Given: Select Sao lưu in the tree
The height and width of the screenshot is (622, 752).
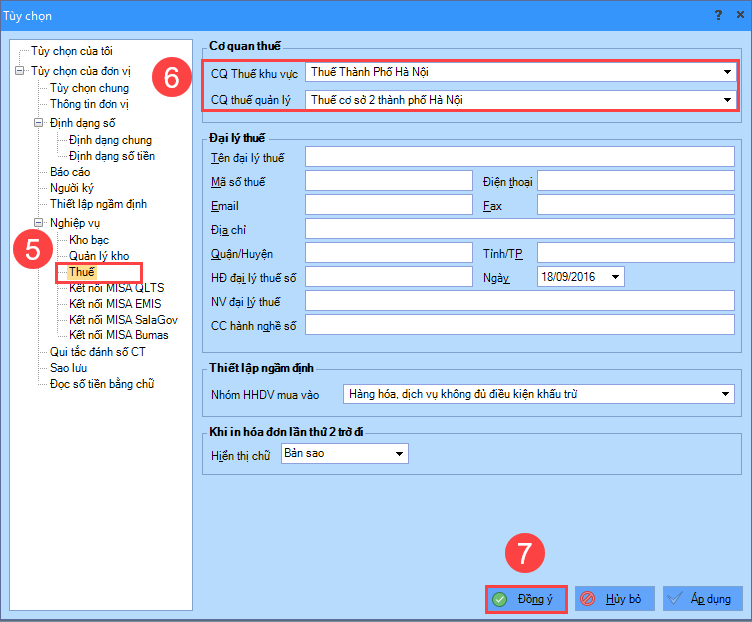Looking at the screenshot, I should (x=68, y=368).
